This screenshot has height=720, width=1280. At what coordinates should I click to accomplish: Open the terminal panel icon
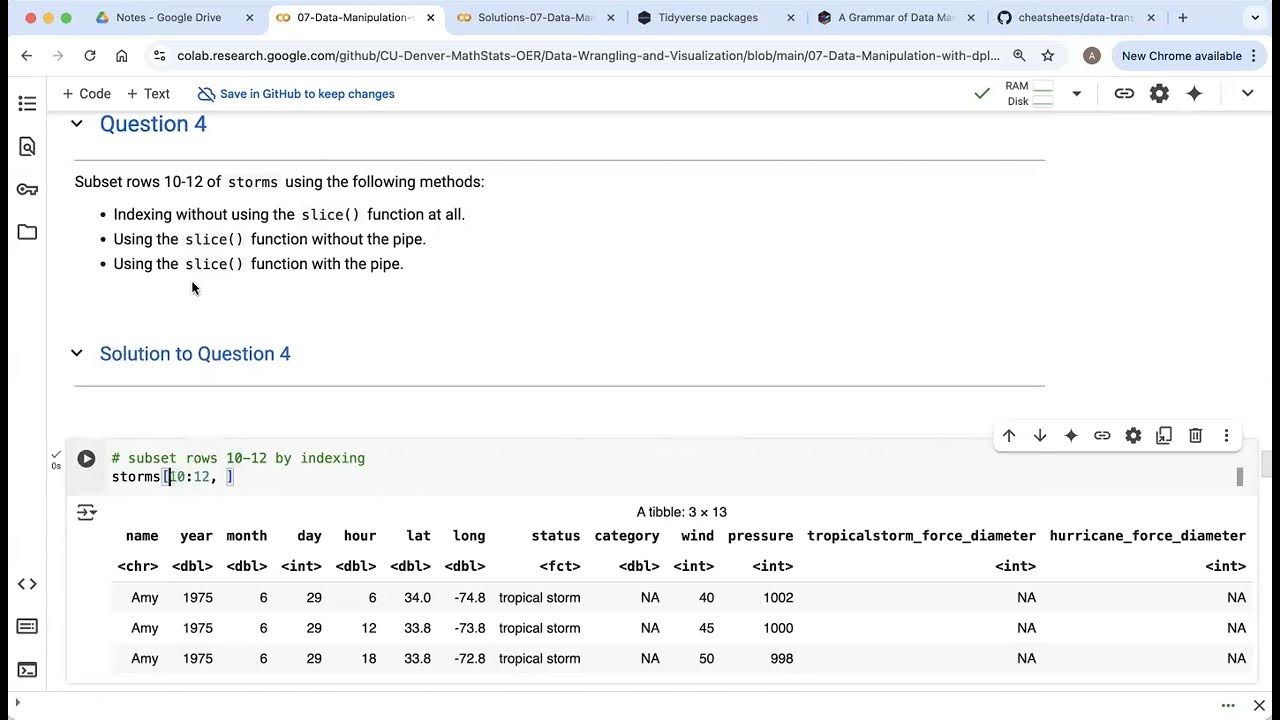click(x=27, y=670)
